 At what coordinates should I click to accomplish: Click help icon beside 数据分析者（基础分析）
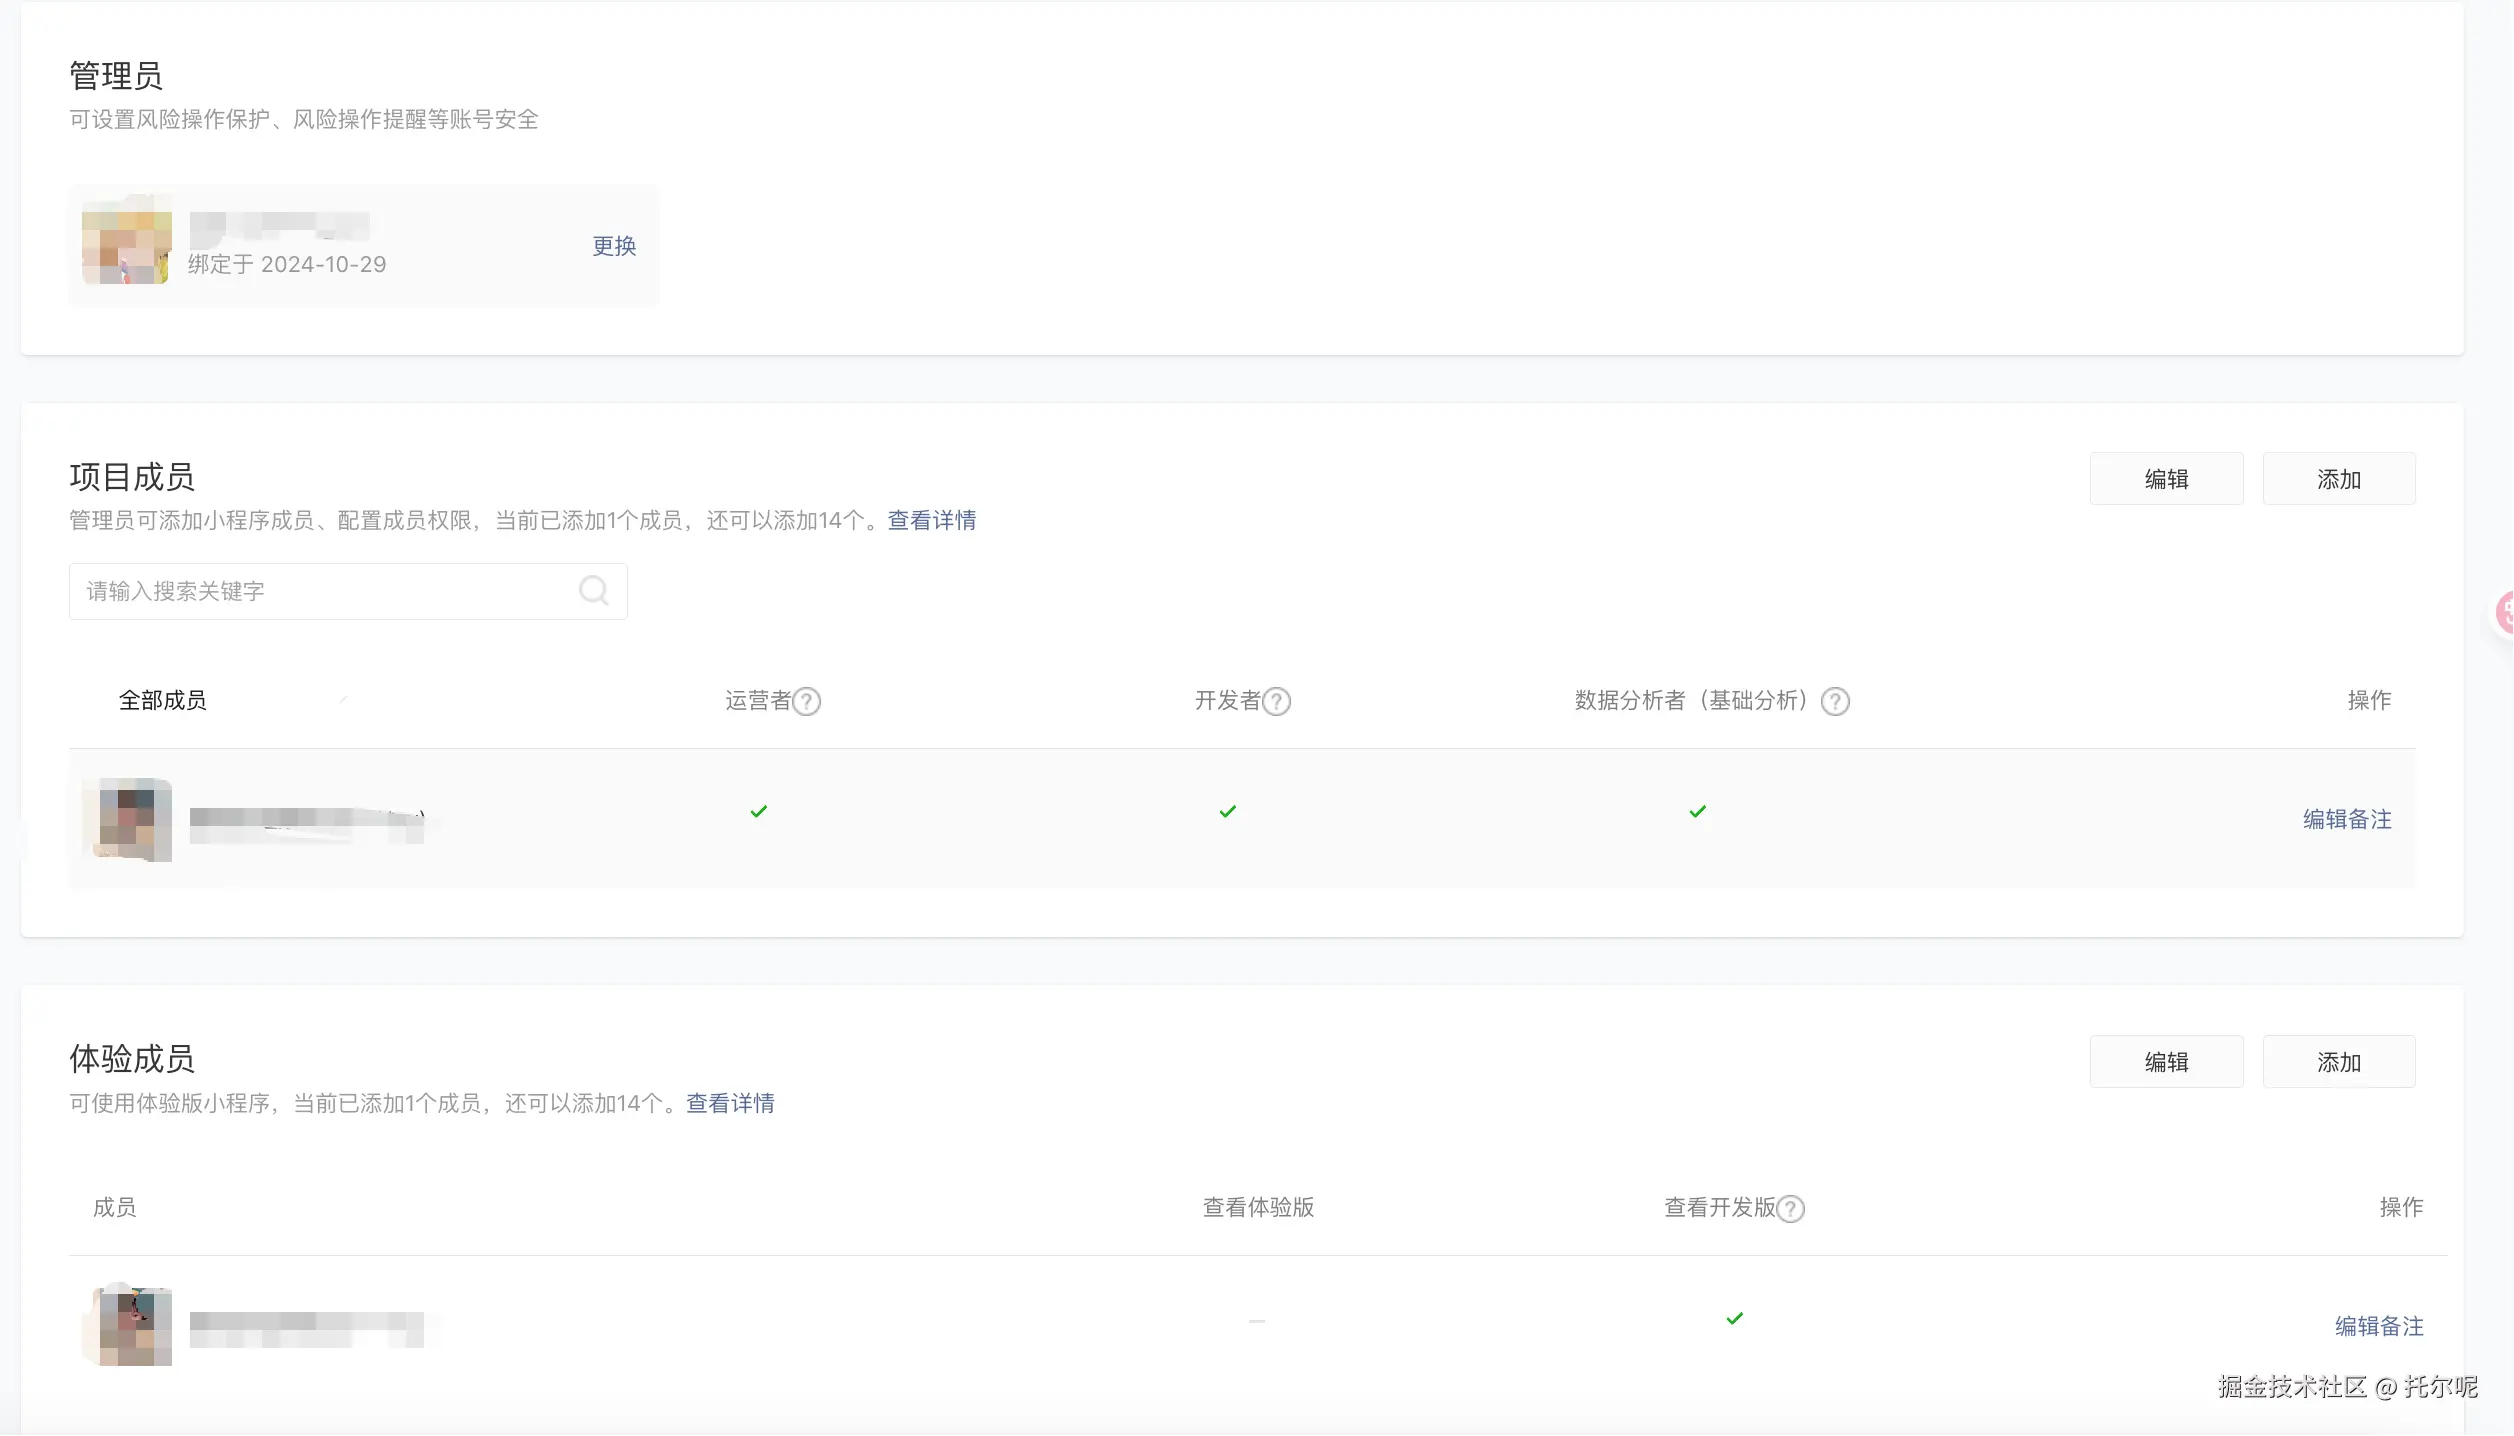point(1835,702)
